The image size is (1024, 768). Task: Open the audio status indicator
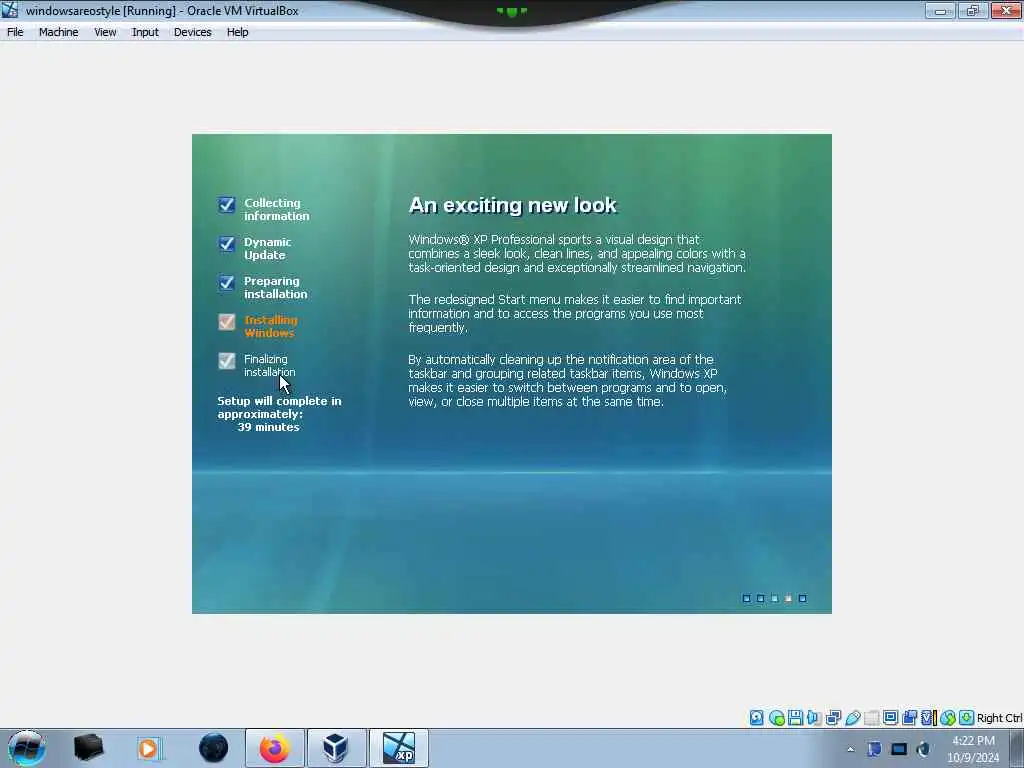tap(814, 718)
